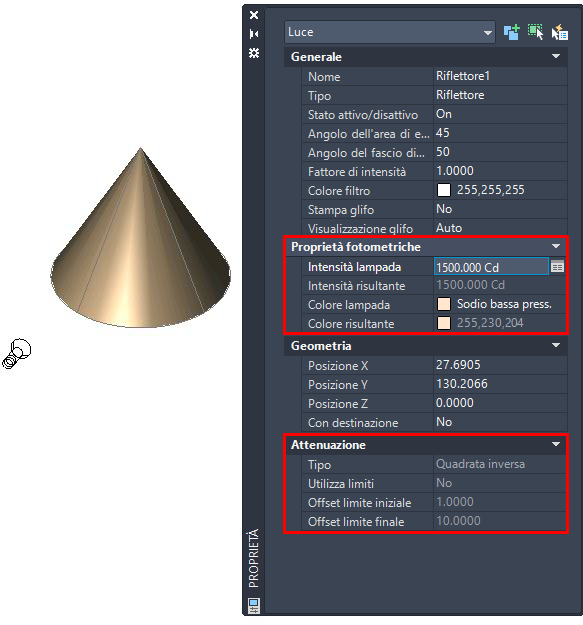Open the Luce object type dropdown
Screen dimensions: 583x625
click(x=390, y=32)
